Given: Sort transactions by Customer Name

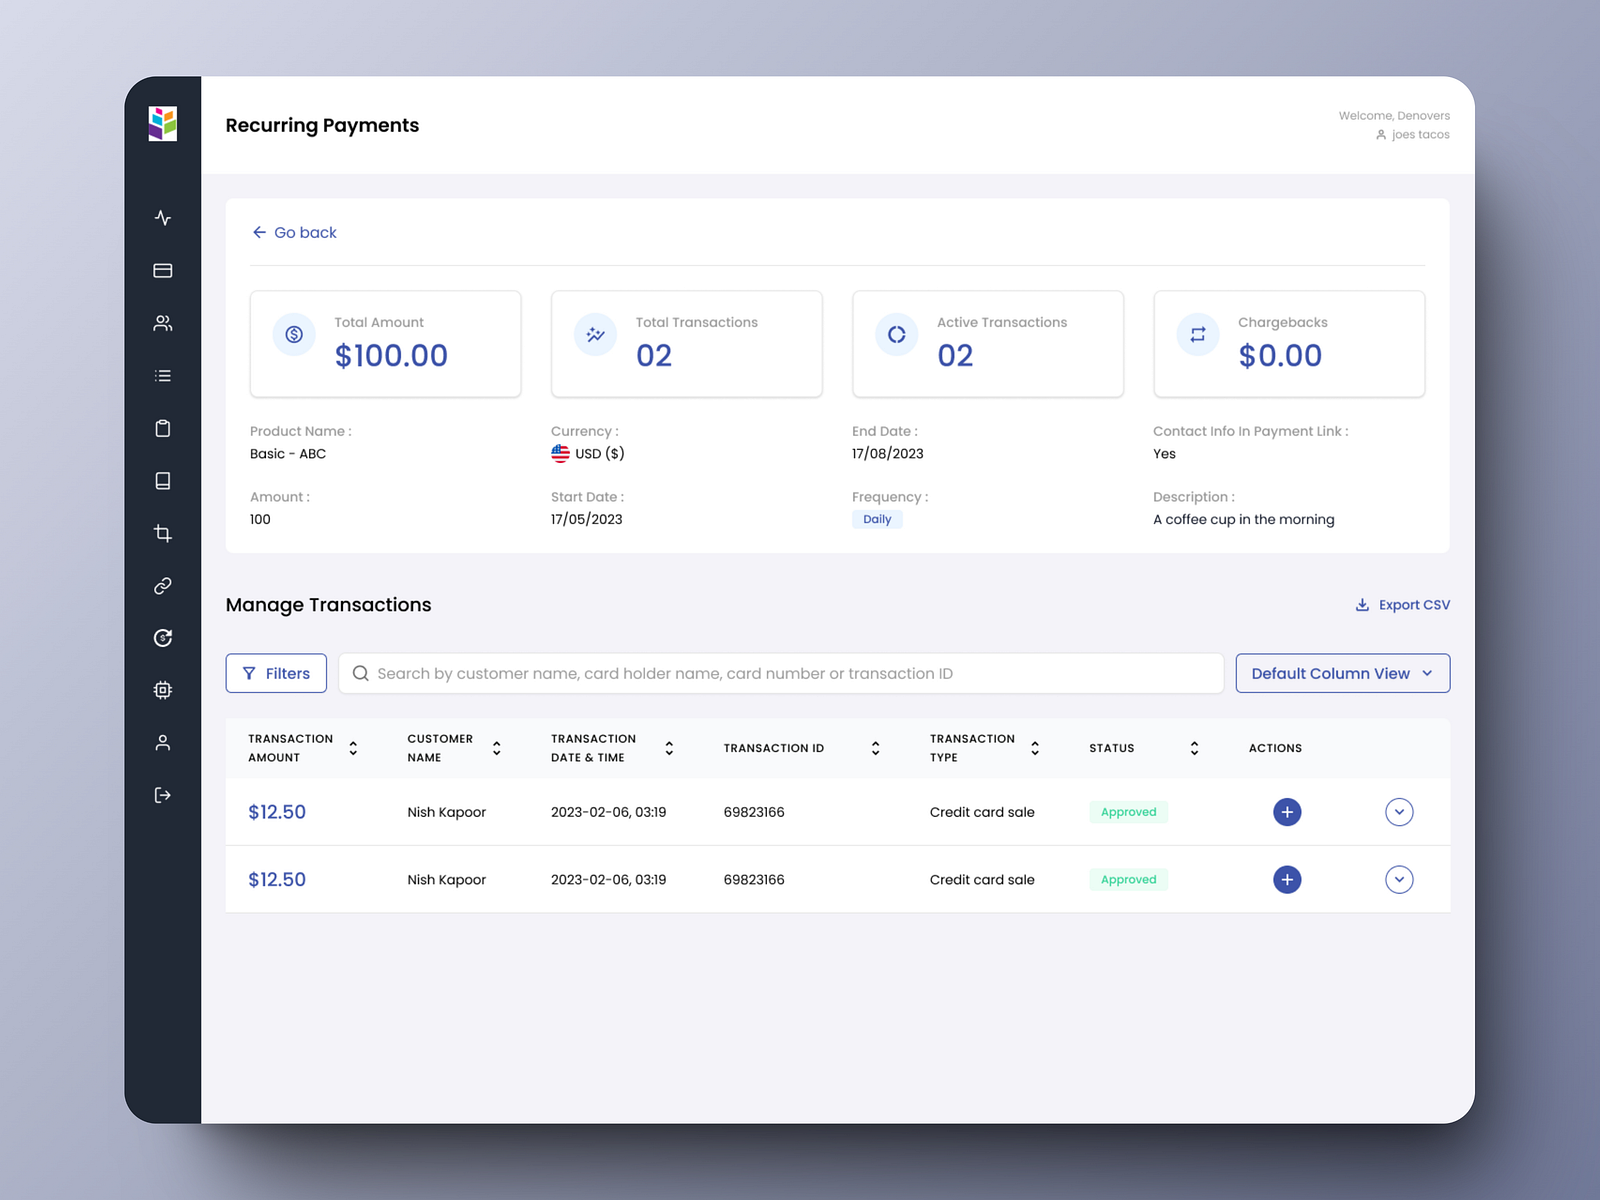Looking at the screenshot, I should pyautogui.click(x=497, y=747).
